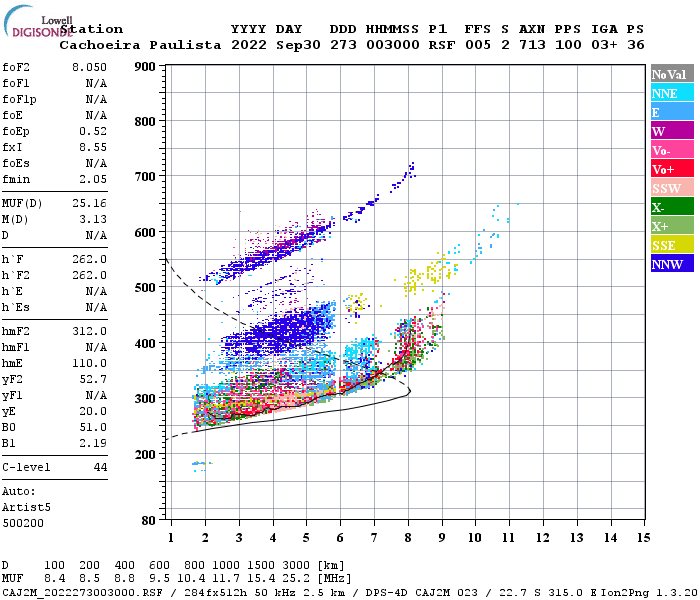This screenshot has width=700, height=600.
Task: Click the 500200 code under Artist5
Action: pyautogui.click(x=23, y=523)
